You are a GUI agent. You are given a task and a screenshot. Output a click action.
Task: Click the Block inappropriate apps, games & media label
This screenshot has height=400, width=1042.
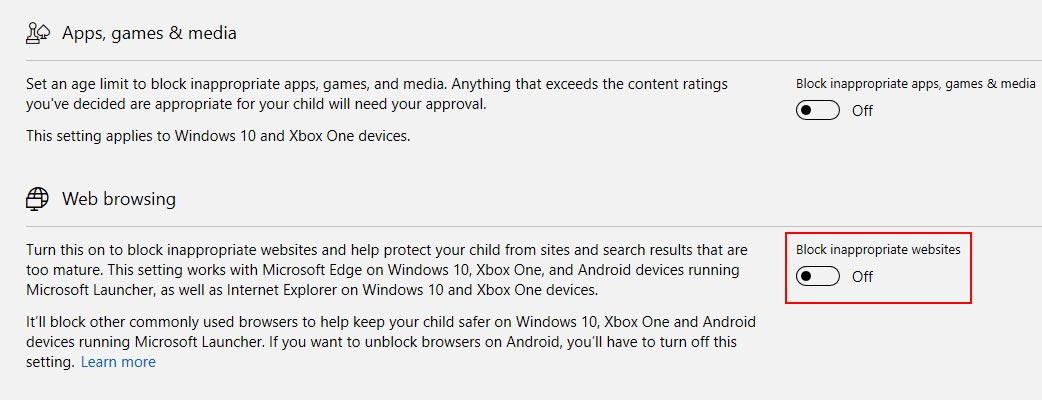pos(916,84)
